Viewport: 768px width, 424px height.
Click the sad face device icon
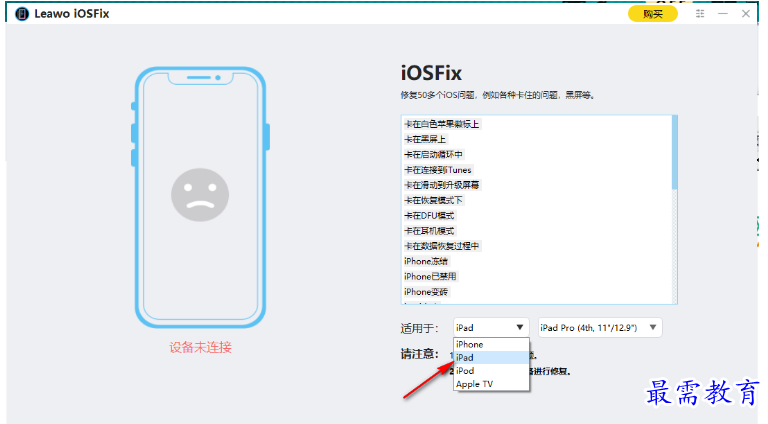click(200, 195)
